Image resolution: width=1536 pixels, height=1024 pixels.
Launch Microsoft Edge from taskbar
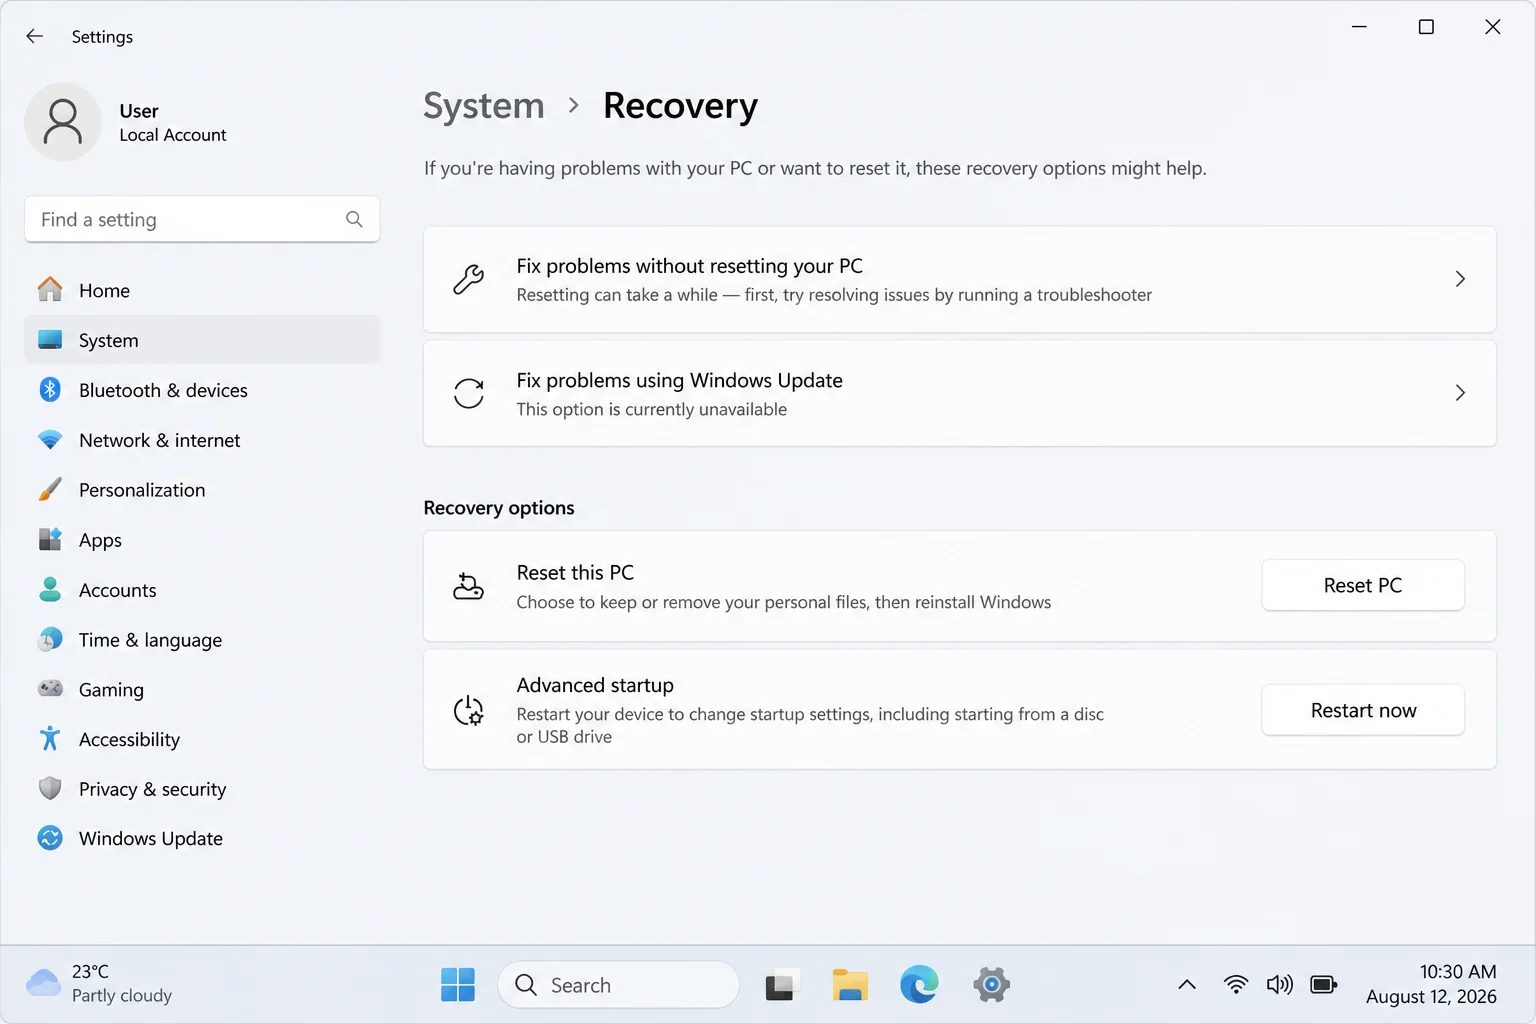[x=919, y=985]
